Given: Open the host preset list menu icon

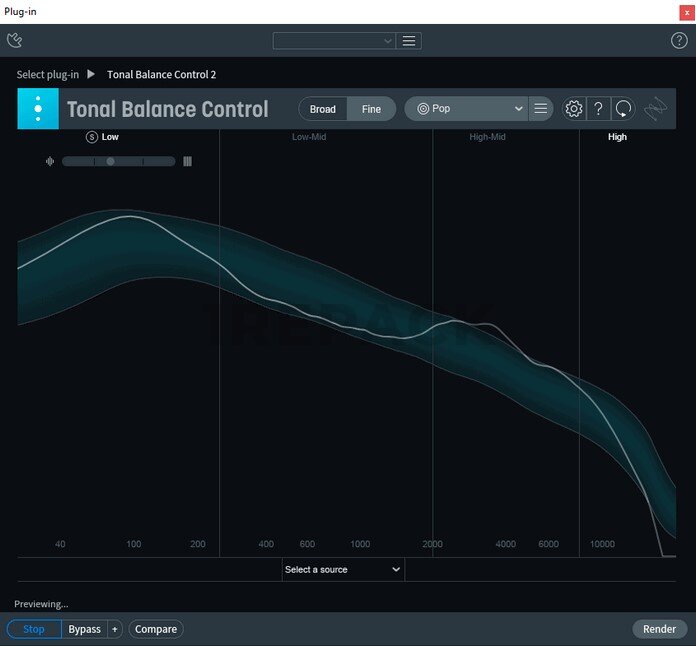Looking at the screenshot, I should pos(409,41).
